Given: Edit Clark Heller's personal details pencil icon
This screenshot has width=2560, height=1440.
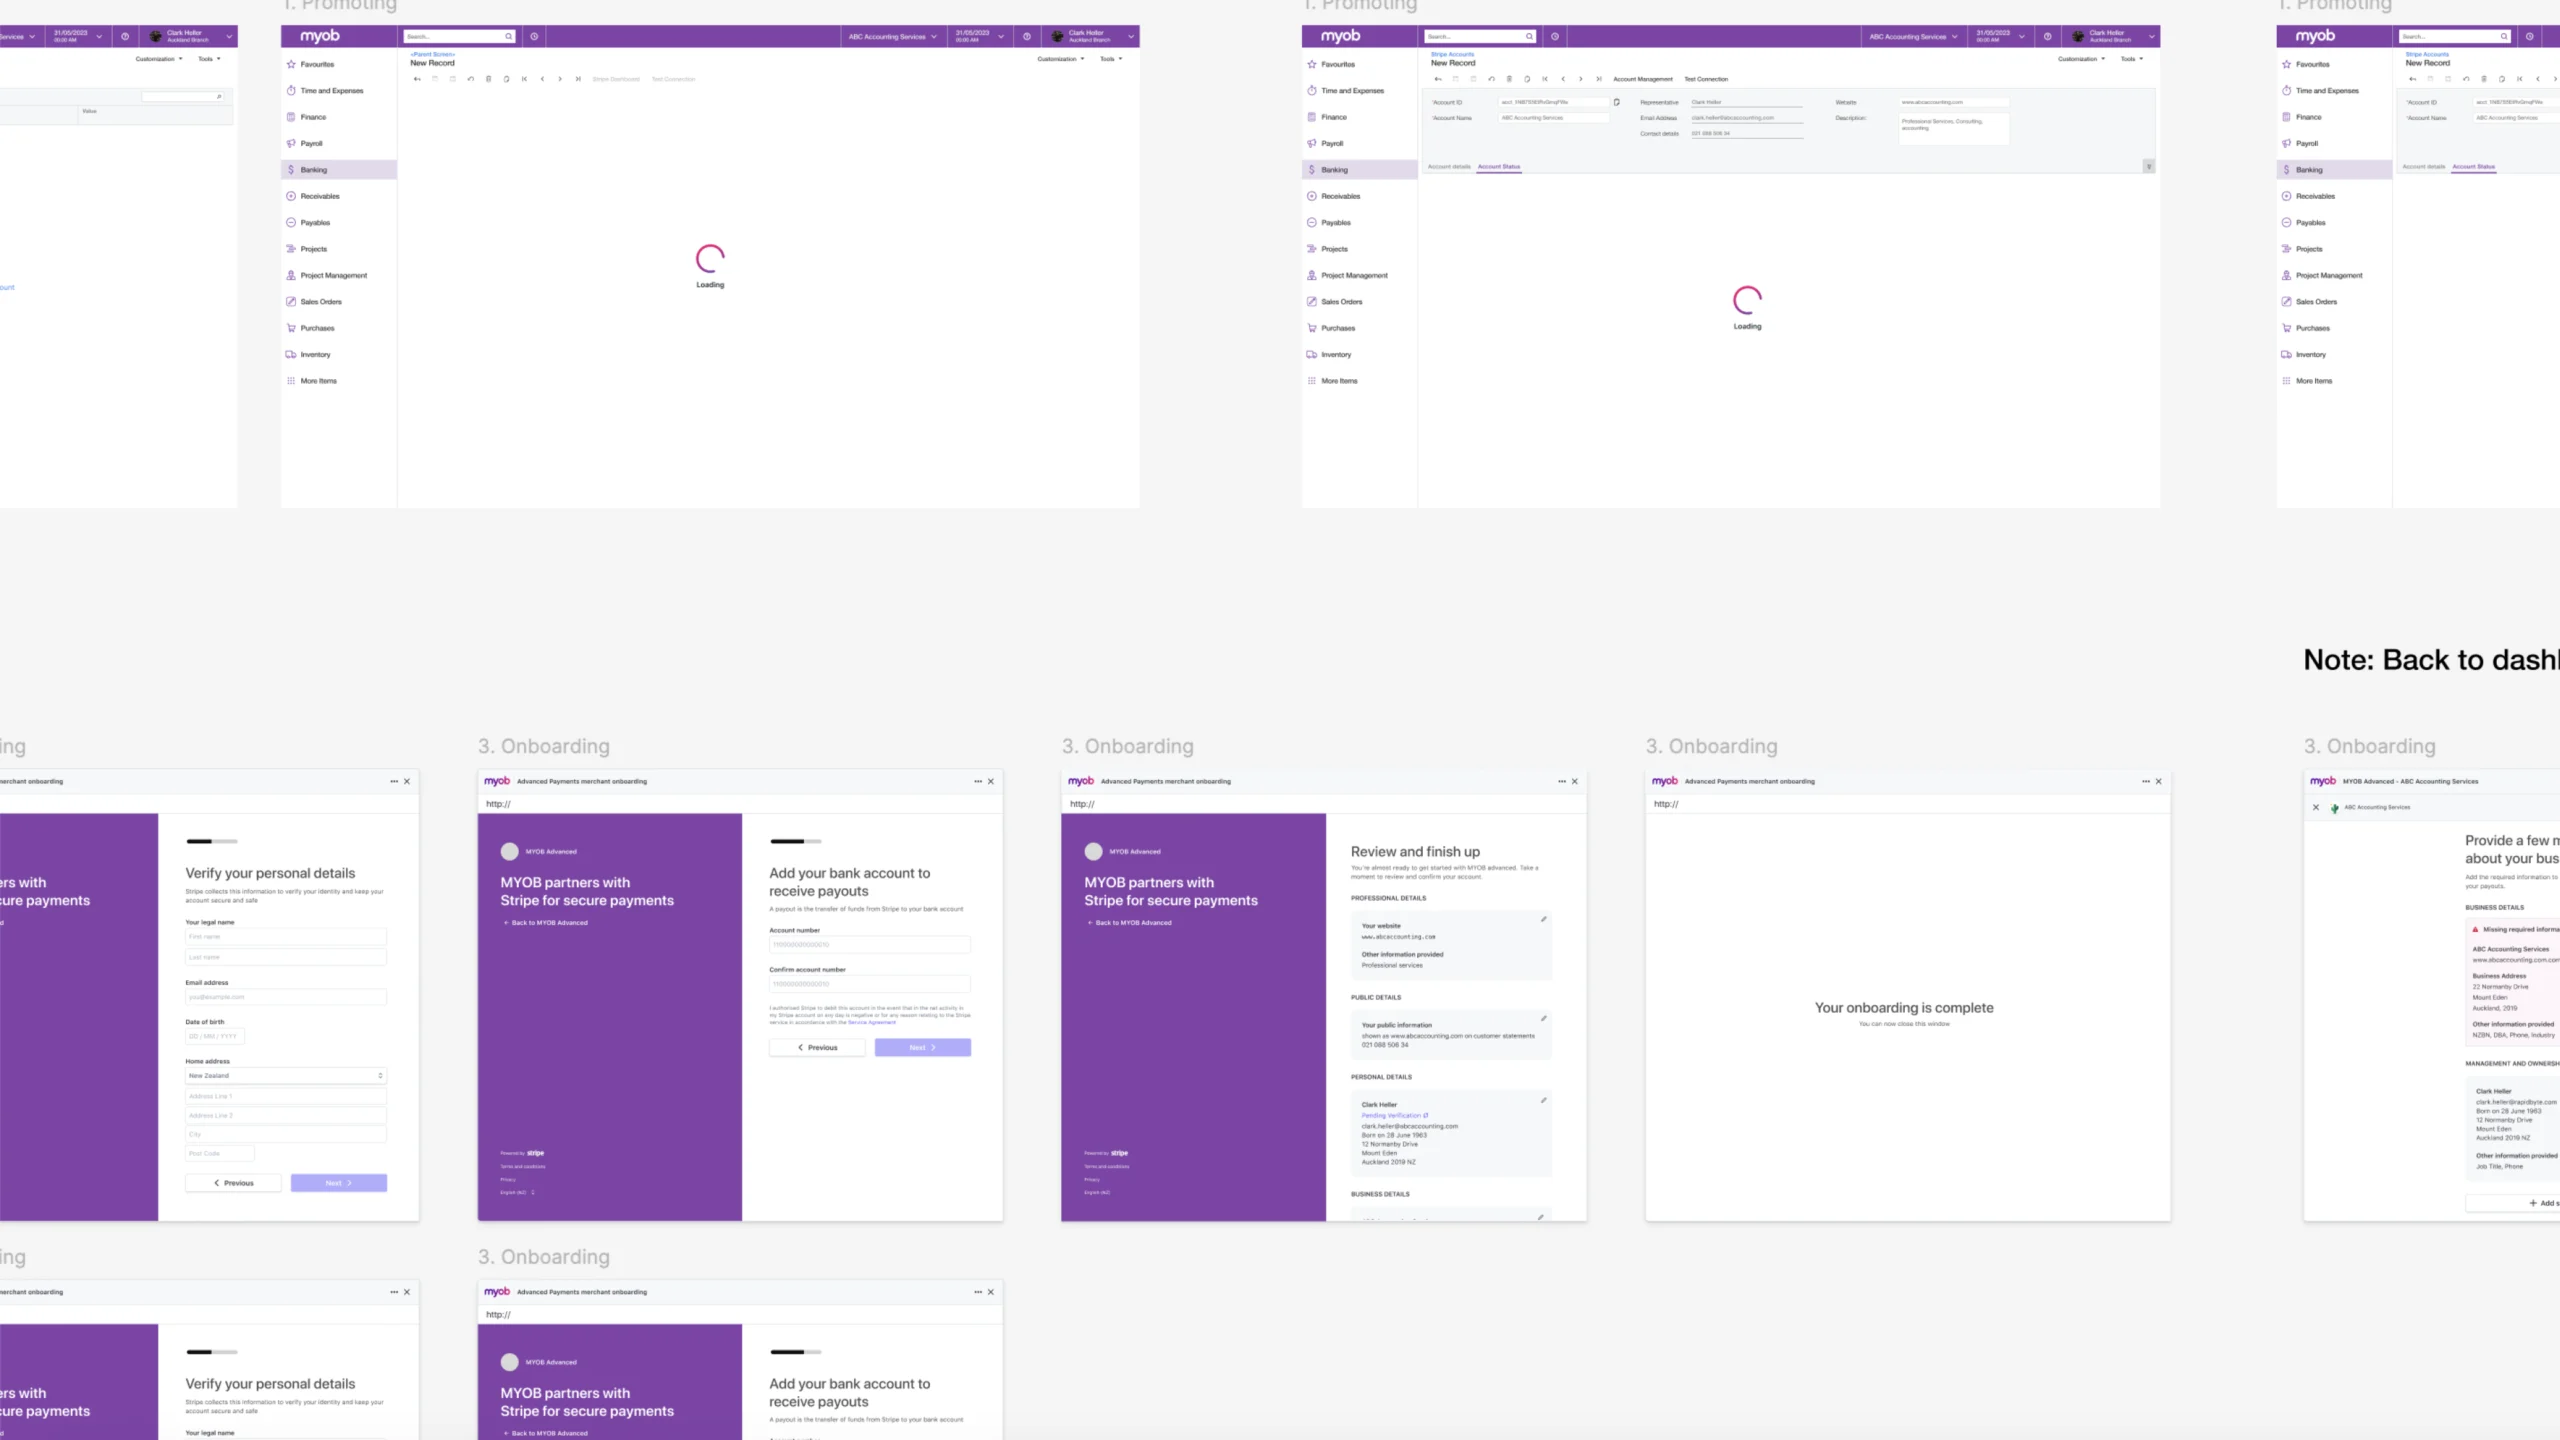Looking at the screenshot, I should click(x=1543, y=1100).
